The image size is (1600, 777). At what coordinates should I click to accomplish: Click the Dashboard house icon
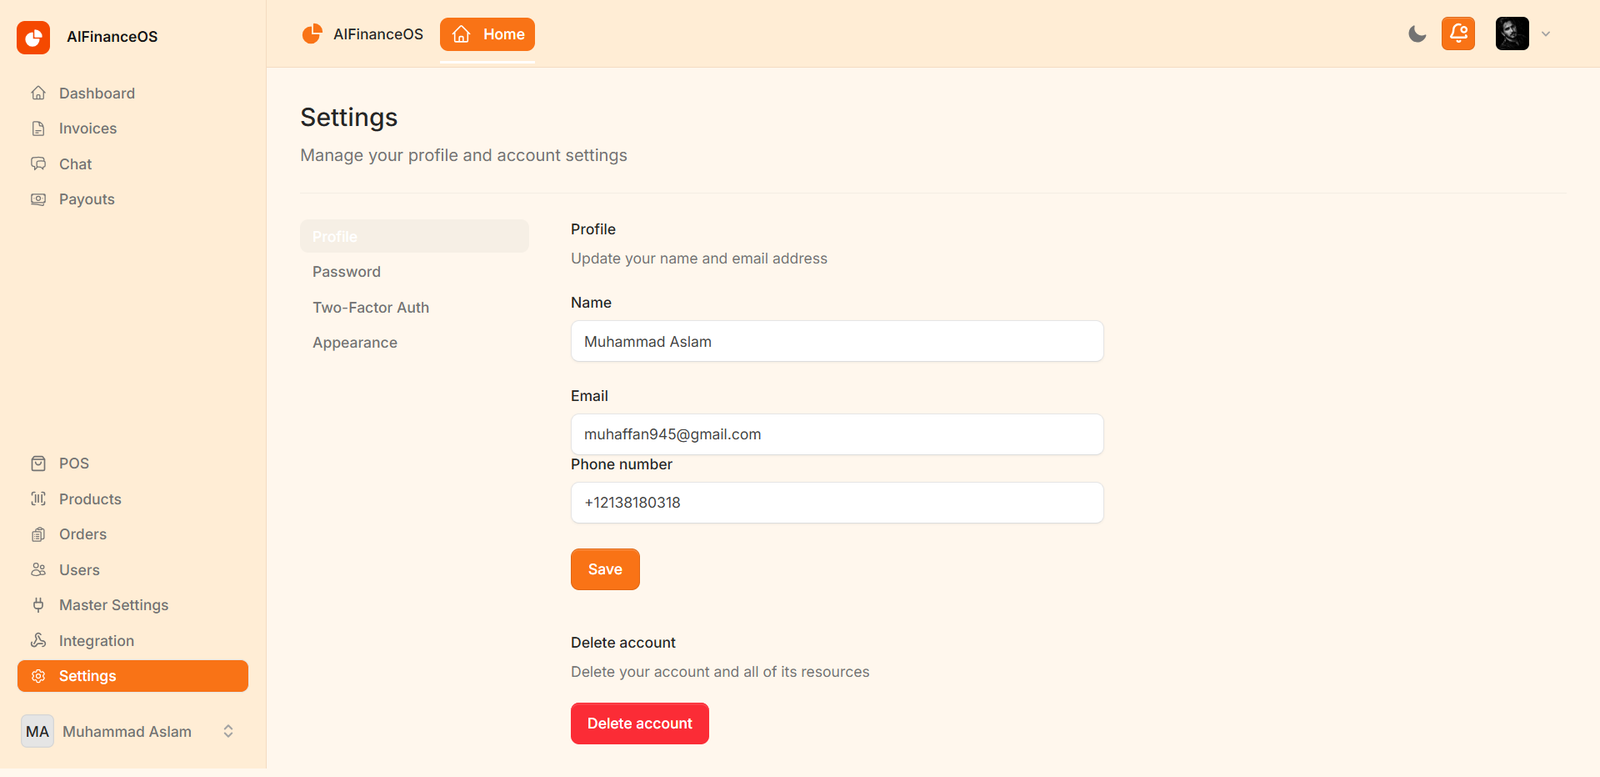(38, 93)
